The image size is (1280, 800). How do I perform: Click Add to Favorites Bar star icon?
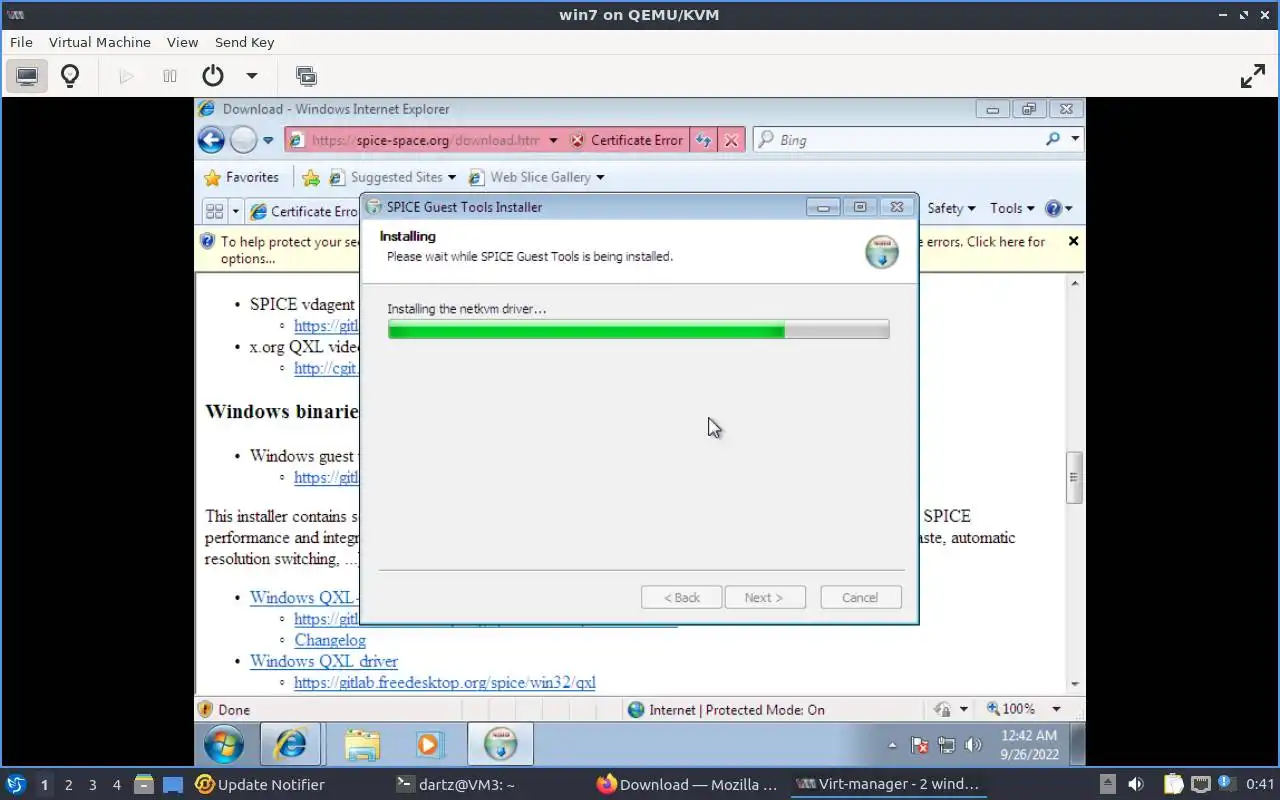coord(311,177)
